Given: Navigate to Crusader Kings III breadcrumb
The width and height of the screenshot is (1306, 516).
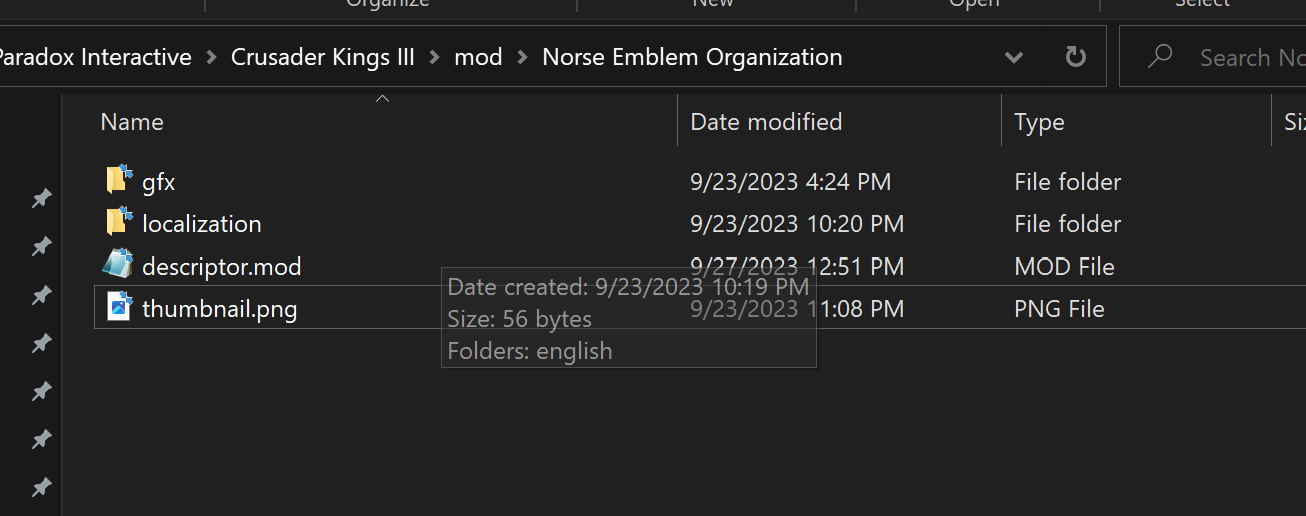Looking at the screenshot, I should point(322,57).
